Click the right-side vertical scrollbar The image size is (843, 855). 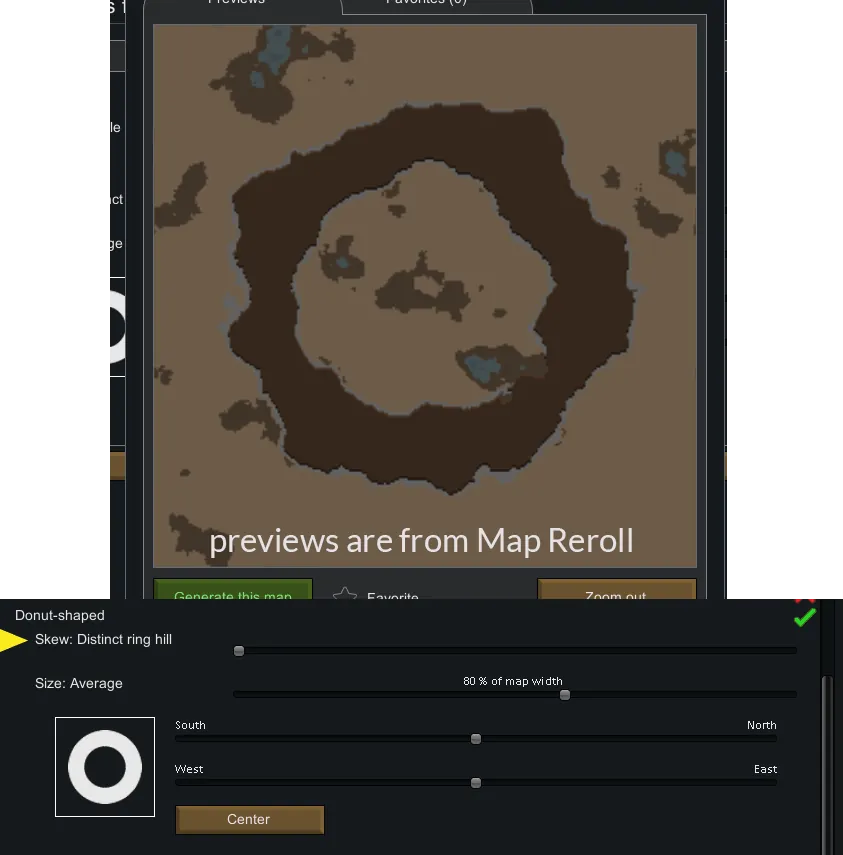coord(827,760)
